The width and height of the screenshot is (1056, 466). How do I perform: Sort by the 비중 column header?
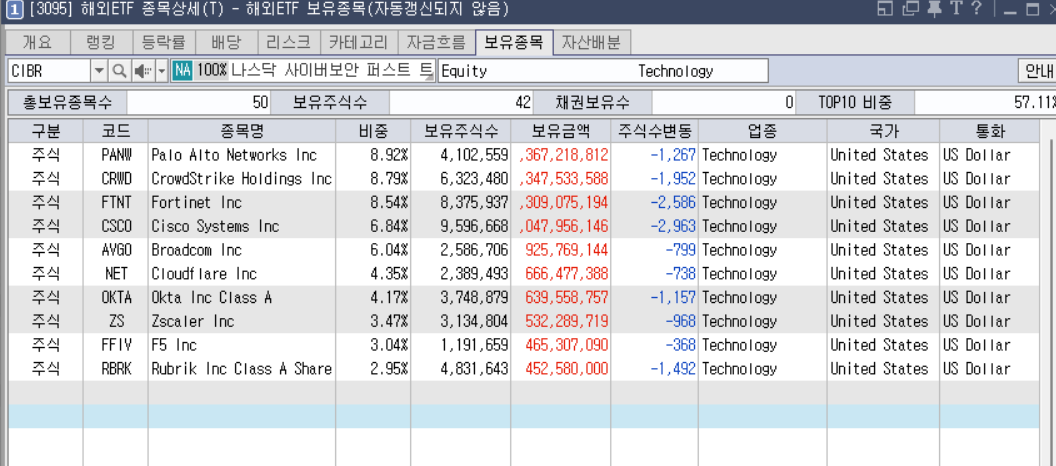click(373, 131)
